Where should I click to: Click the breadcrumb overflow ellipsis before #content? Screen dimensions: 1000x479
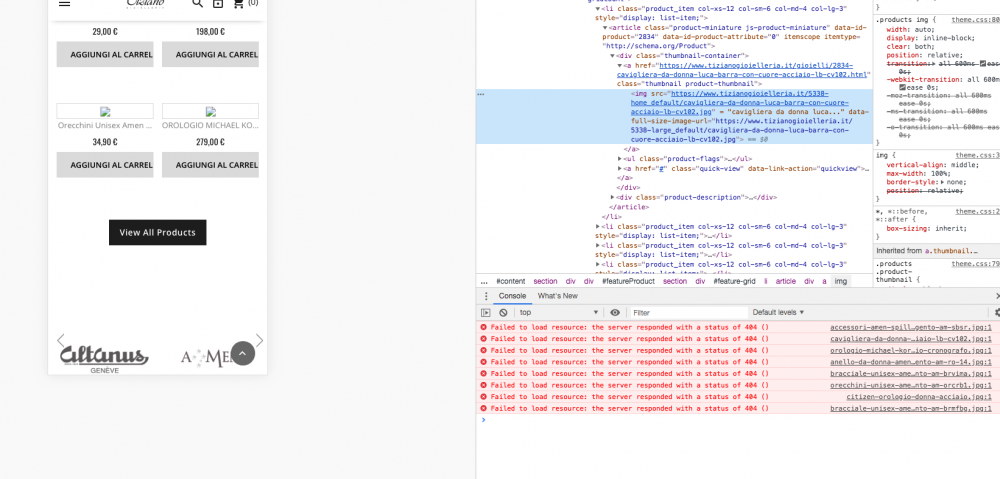pyautogui.click(x=484, y=281)
